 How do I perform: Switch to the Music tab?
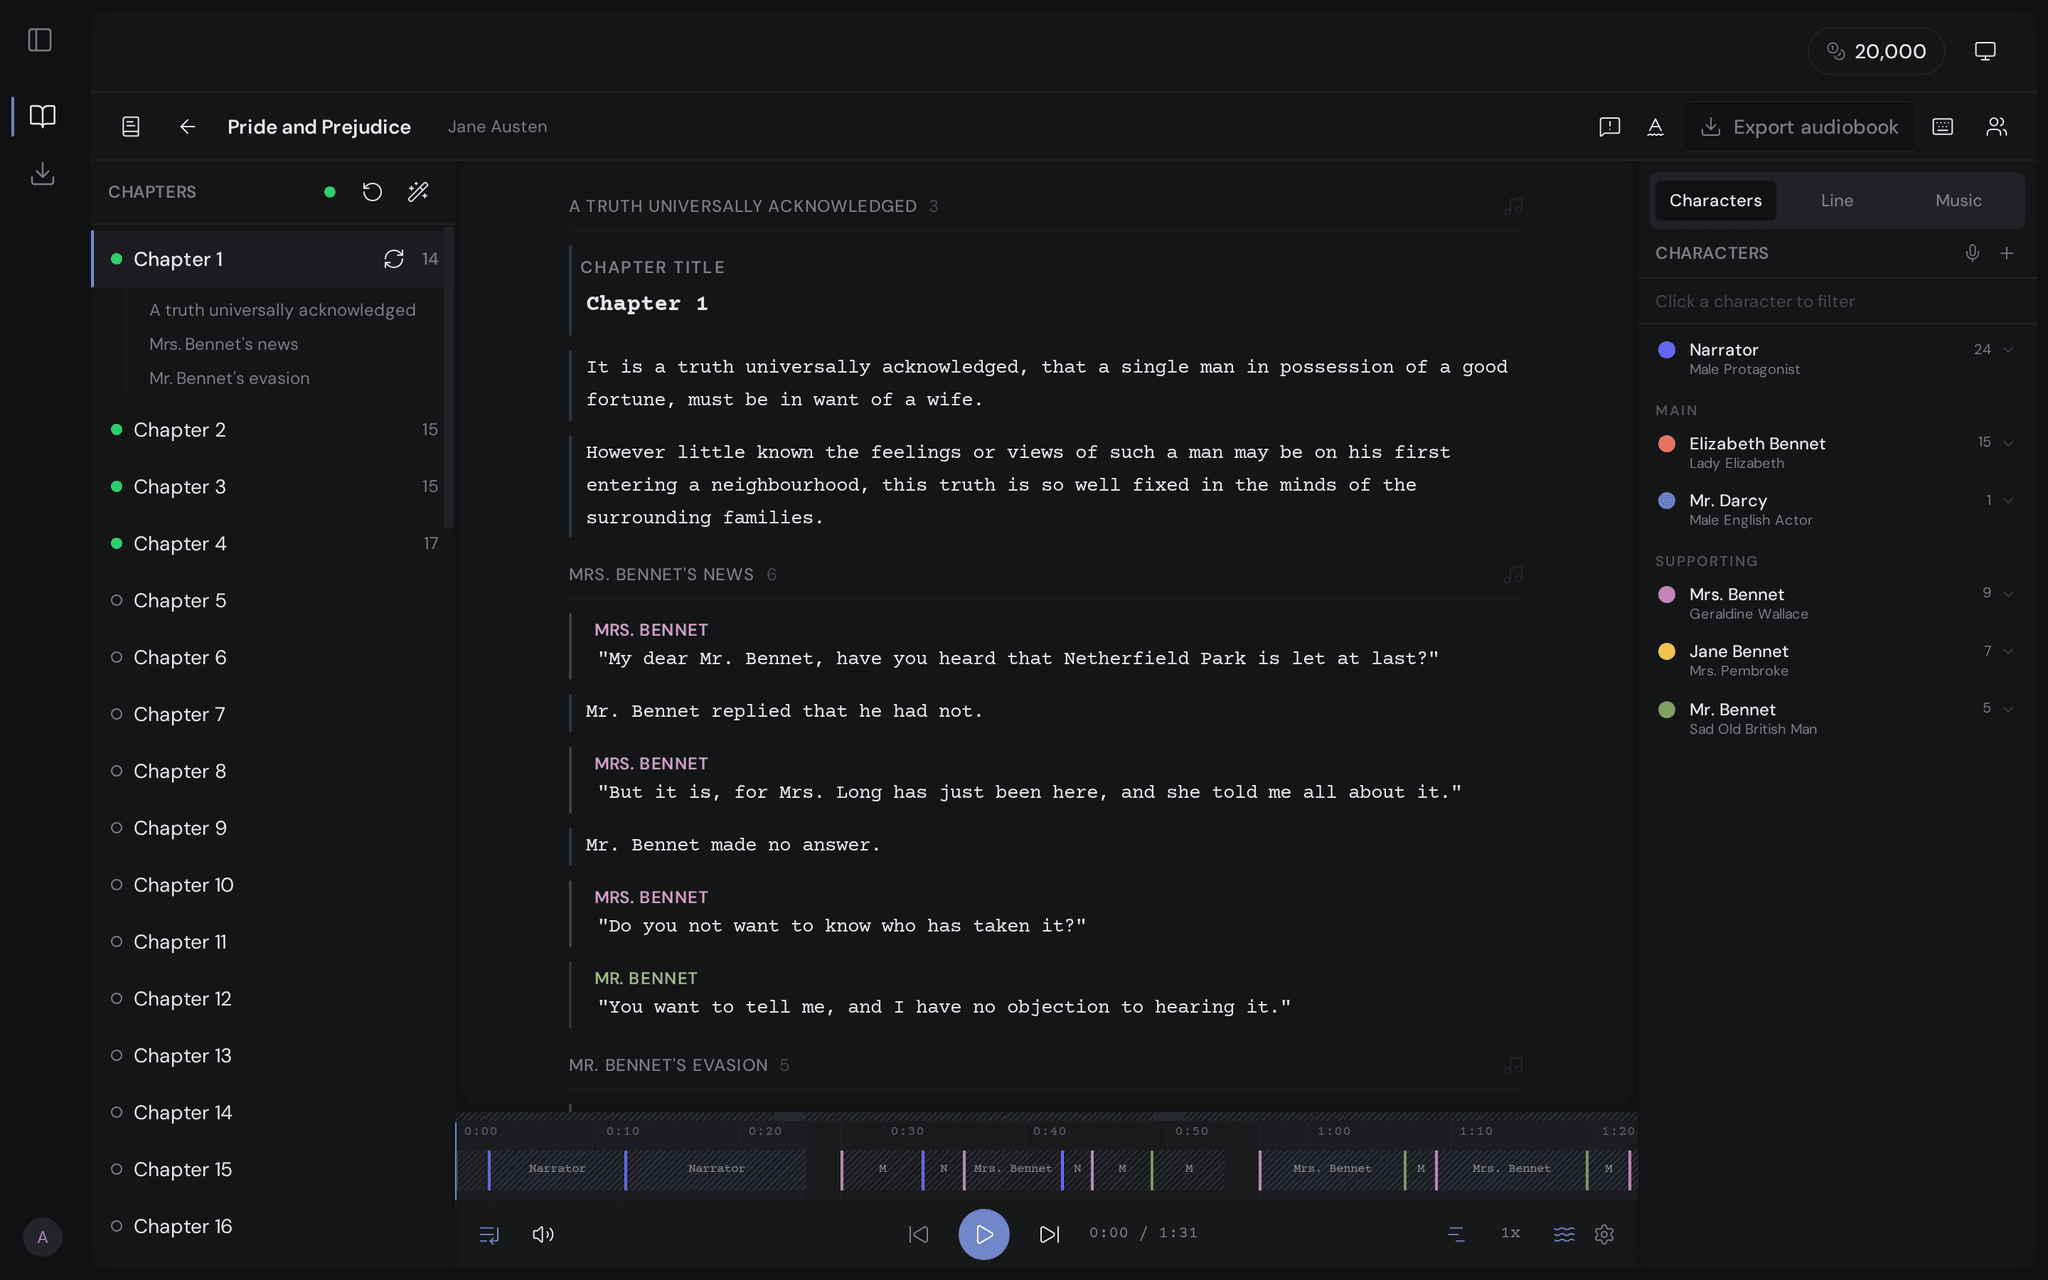[1958, 201]
